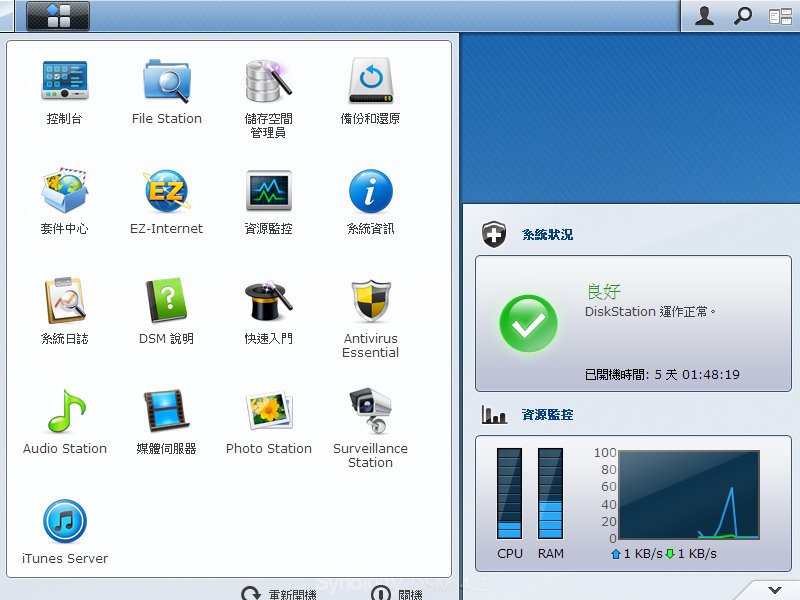Viewport: 800px width, 600px height.
Task: Launch Photo Station
Action: (268, 411)
